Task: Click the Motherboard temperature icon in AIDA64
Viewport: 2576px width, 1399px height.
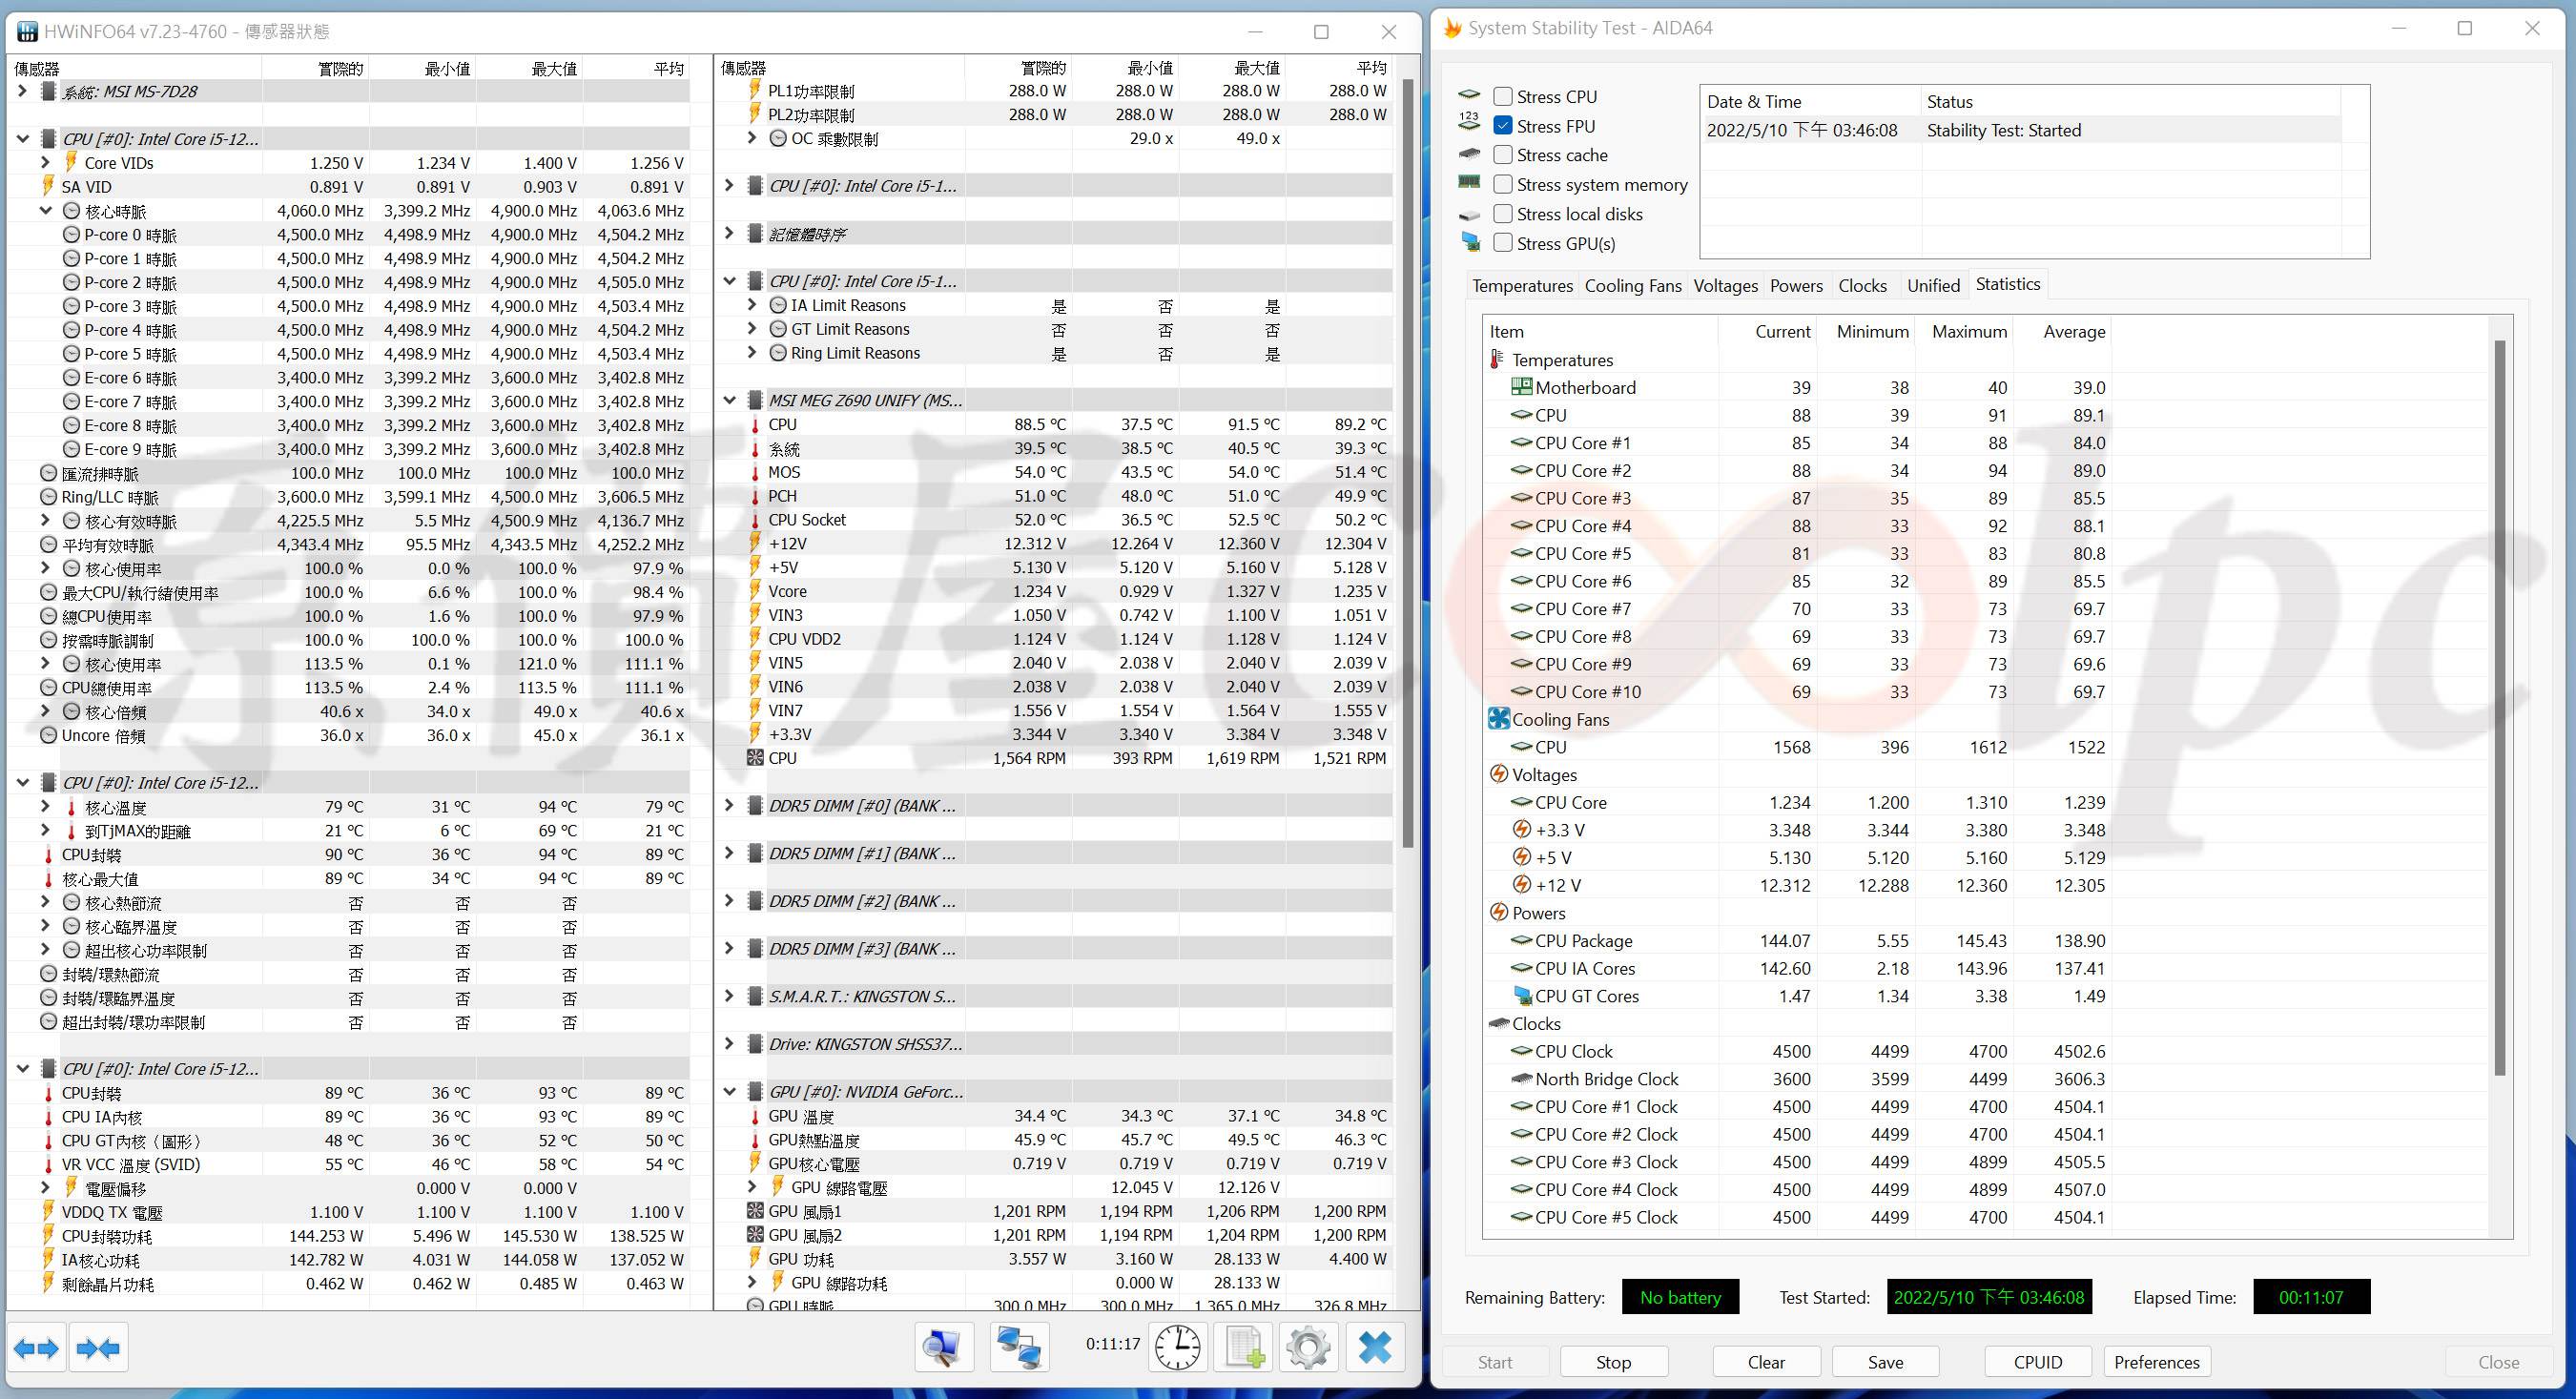Action: click(x=1521, y=387)
